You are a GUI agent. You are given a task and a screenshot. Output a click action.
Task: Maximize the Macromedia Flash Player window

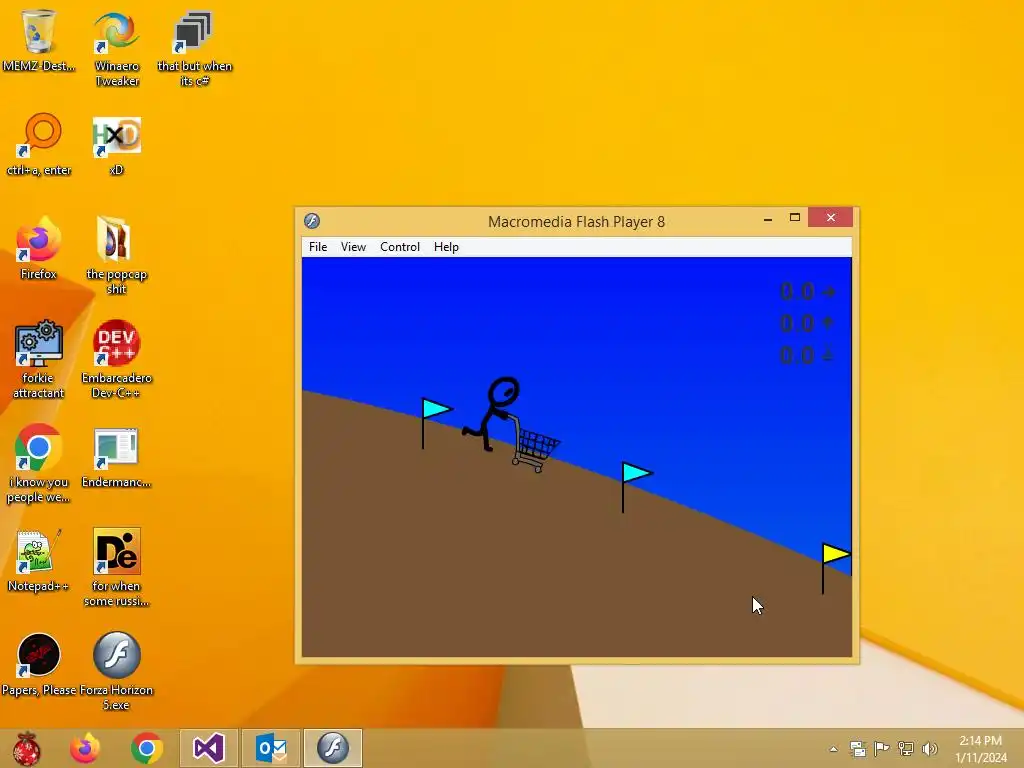pos(795,217)
